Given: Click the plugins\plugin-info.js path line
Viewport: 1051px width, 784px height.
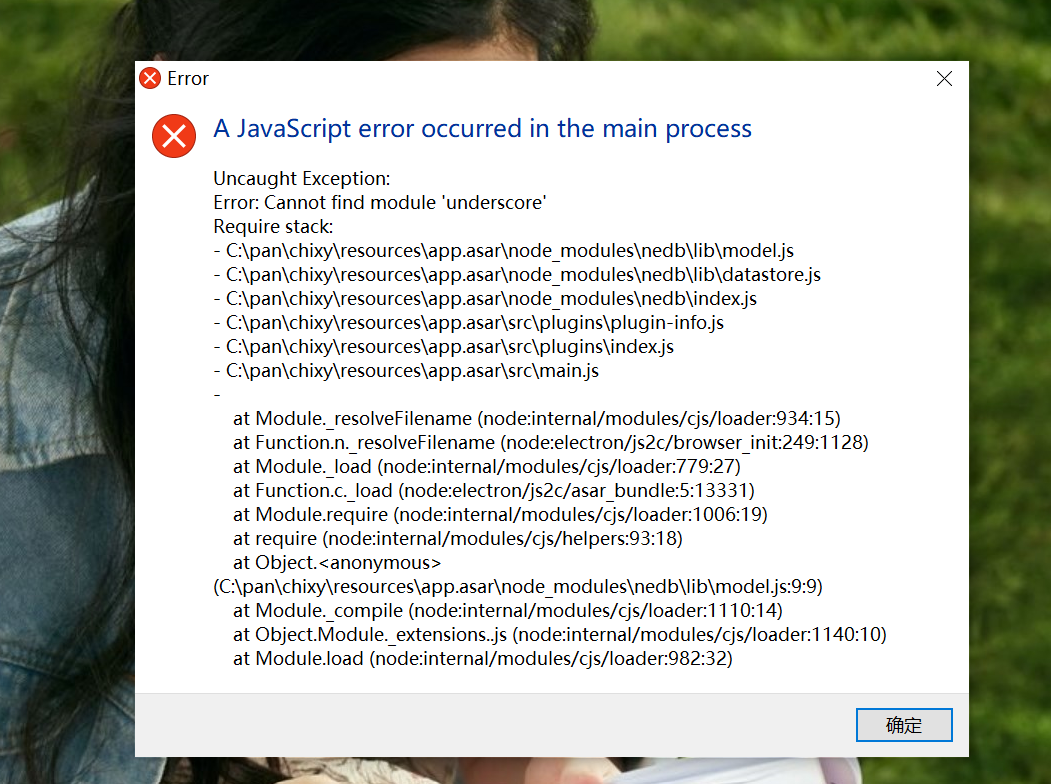Looking at the screenshot, I should pos(469,323).
